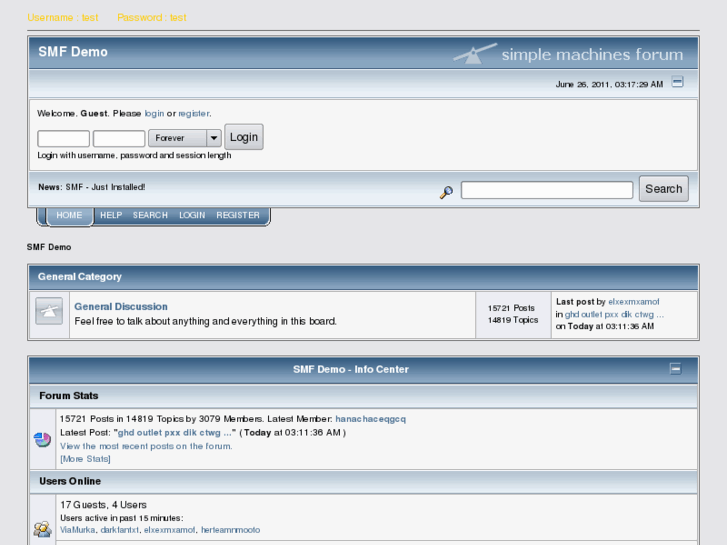Click the Users Online heading
727x545 pixels.
70,481
